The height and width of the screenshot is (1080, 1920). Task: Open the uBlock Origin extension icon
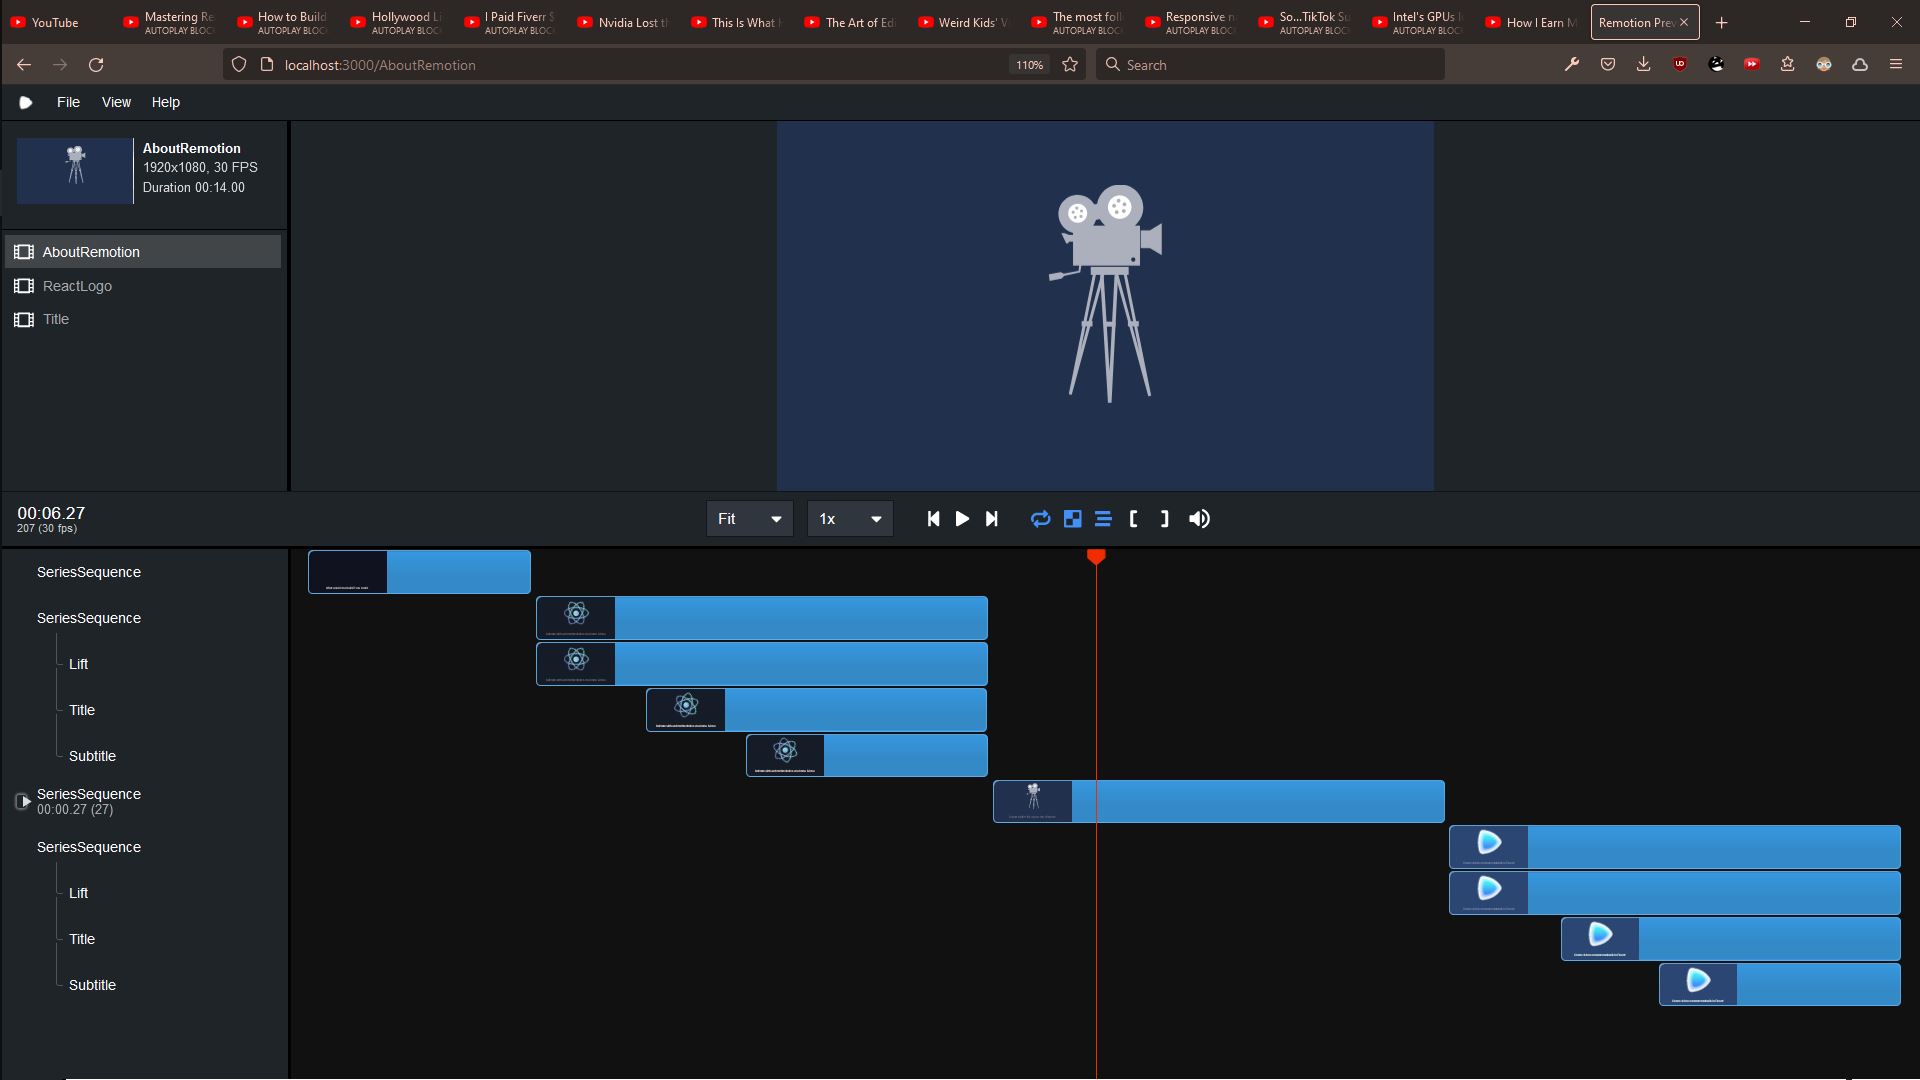coord(1680,65)
